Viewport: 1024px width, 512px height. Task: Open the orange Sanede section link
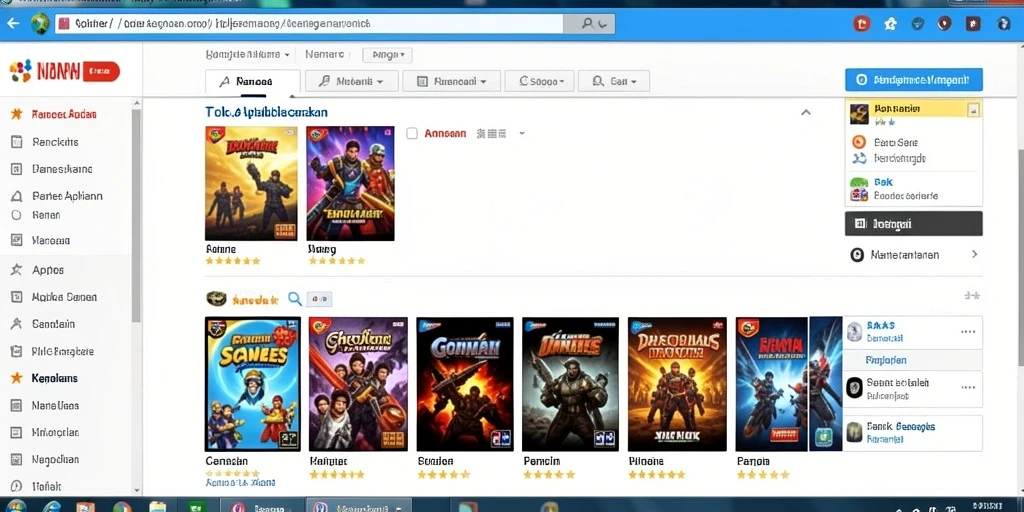click(255, 300)
